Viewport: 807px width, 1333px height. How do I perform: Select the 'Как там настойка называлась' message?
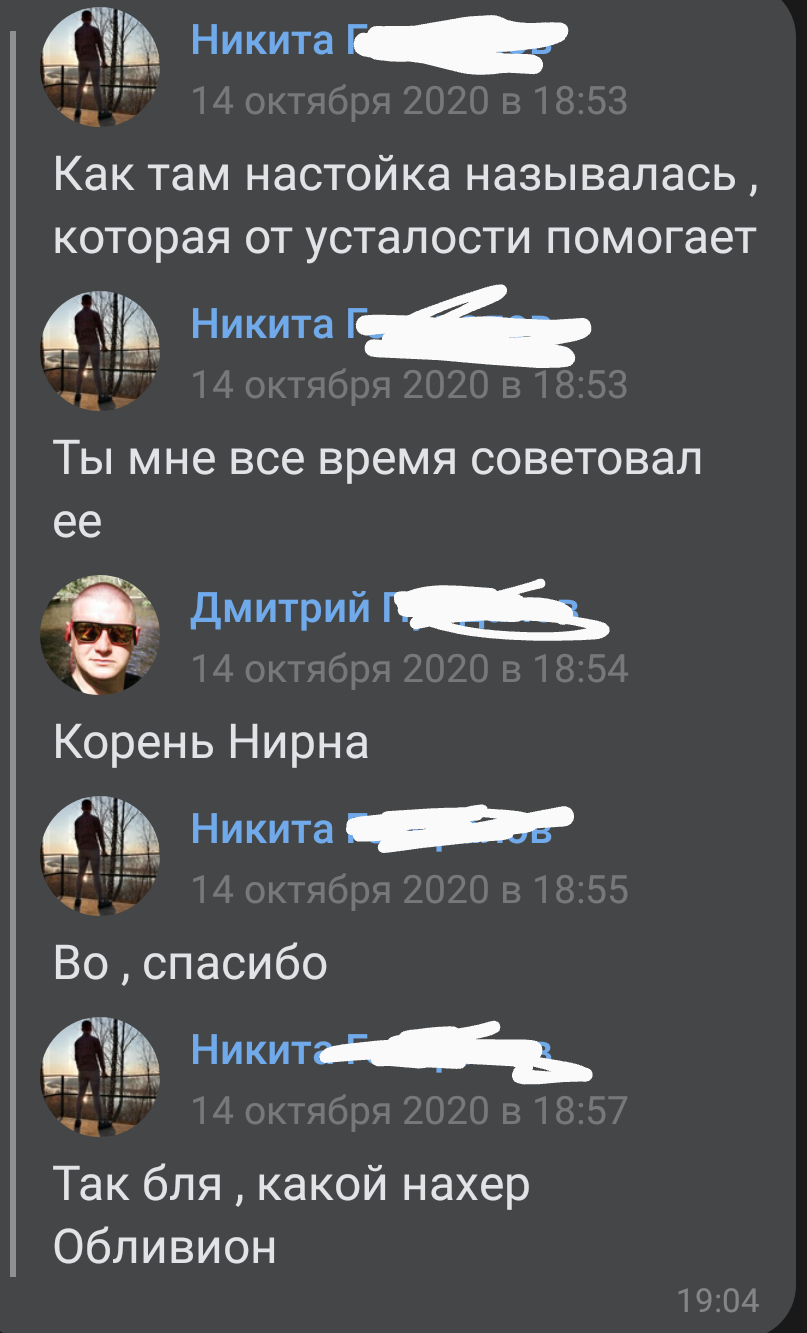[404, 207]
